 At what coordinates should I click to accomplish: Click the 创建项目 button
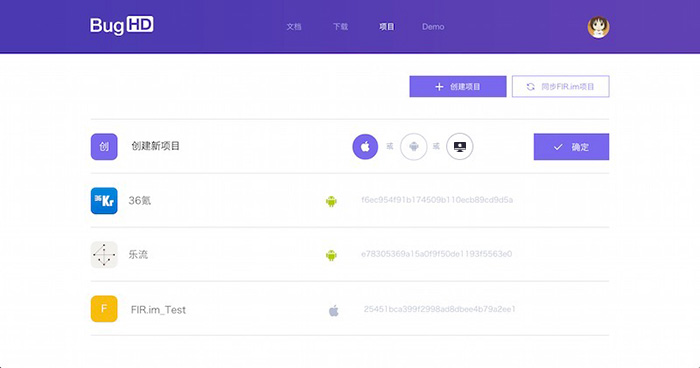[x=458, y=86]
